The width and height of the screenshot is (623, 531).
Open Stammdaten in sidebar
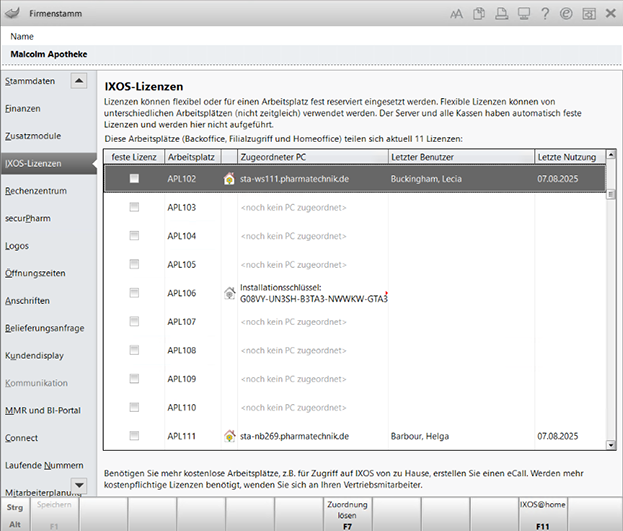point(30,81)
